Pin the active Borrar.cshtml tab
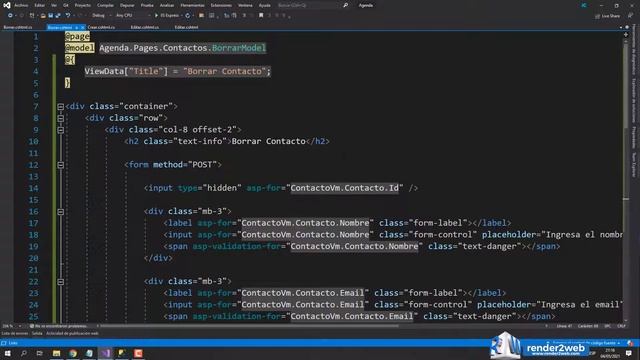Viewport: 640px width, 360px height. point(77,27)
